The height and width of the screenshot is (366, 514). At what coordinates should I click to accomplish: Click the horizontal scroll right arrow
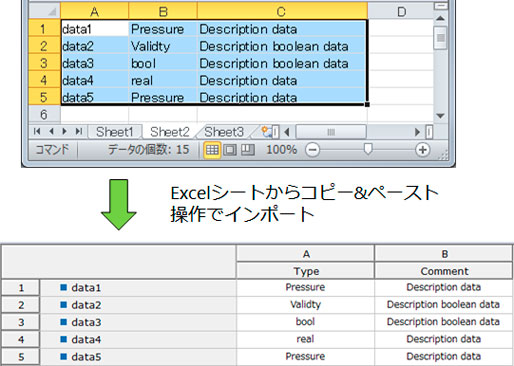pos(417,132)
